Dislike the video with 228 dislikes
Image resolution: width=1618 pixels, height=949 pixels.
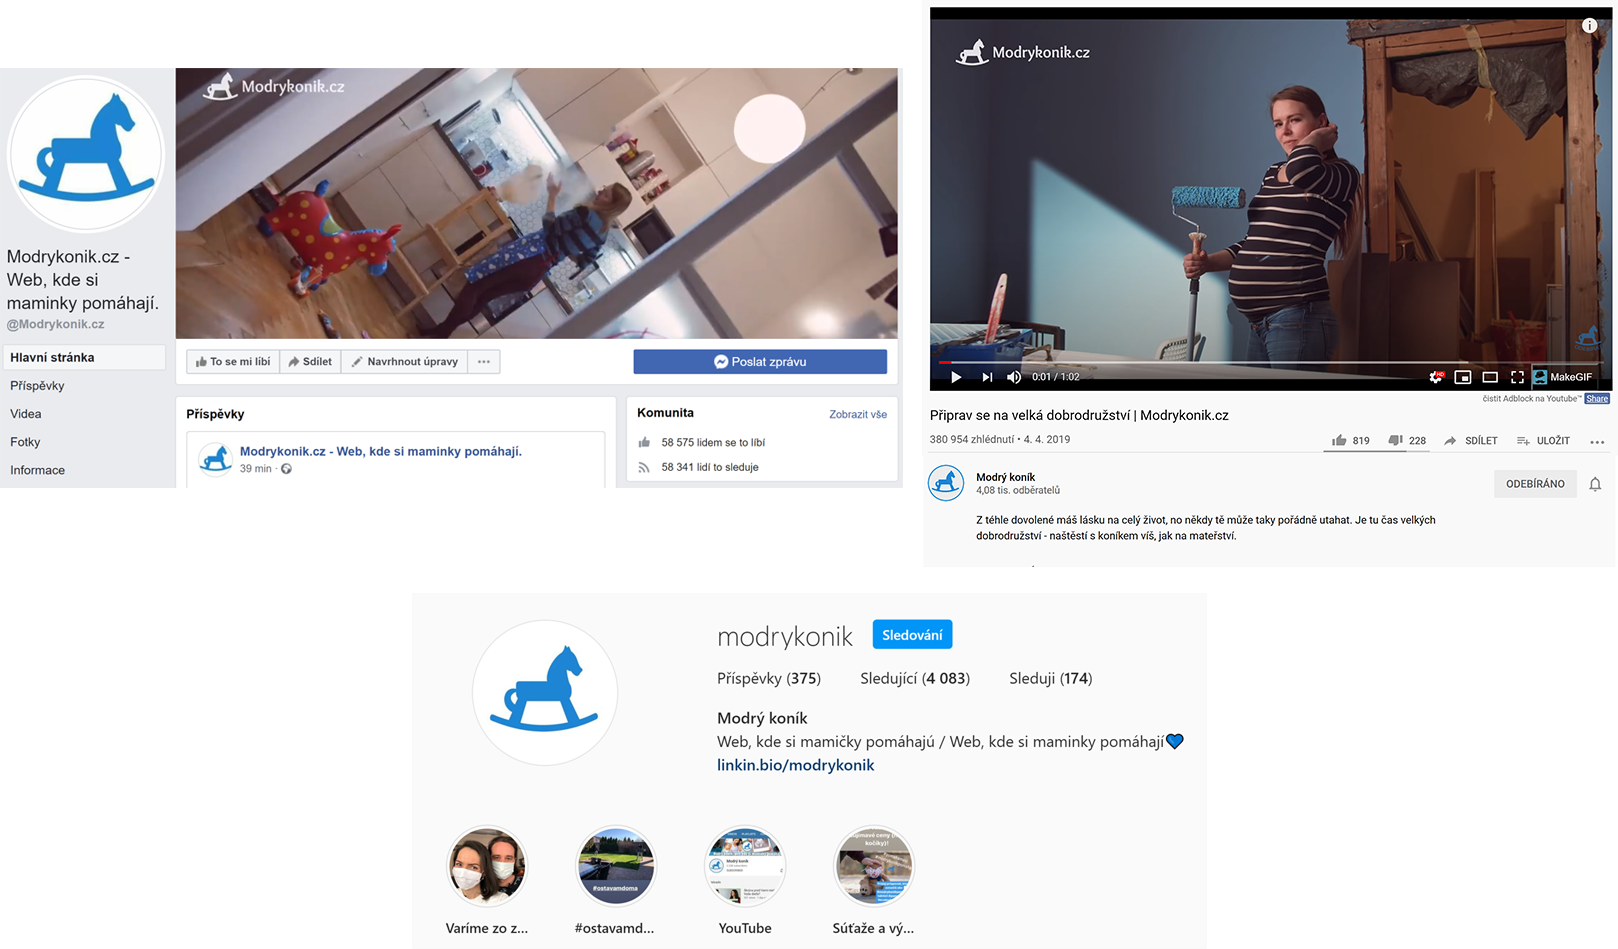point(1406,440)
